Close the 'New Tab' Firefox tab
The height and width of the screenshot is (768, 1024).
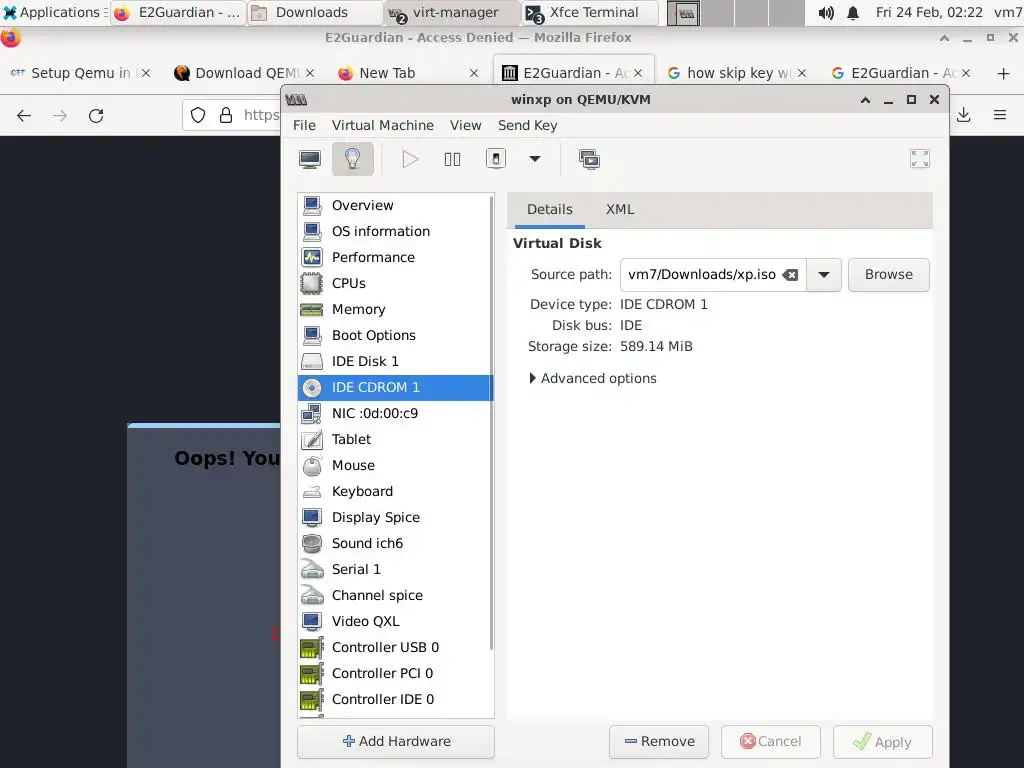click(473, 73)
